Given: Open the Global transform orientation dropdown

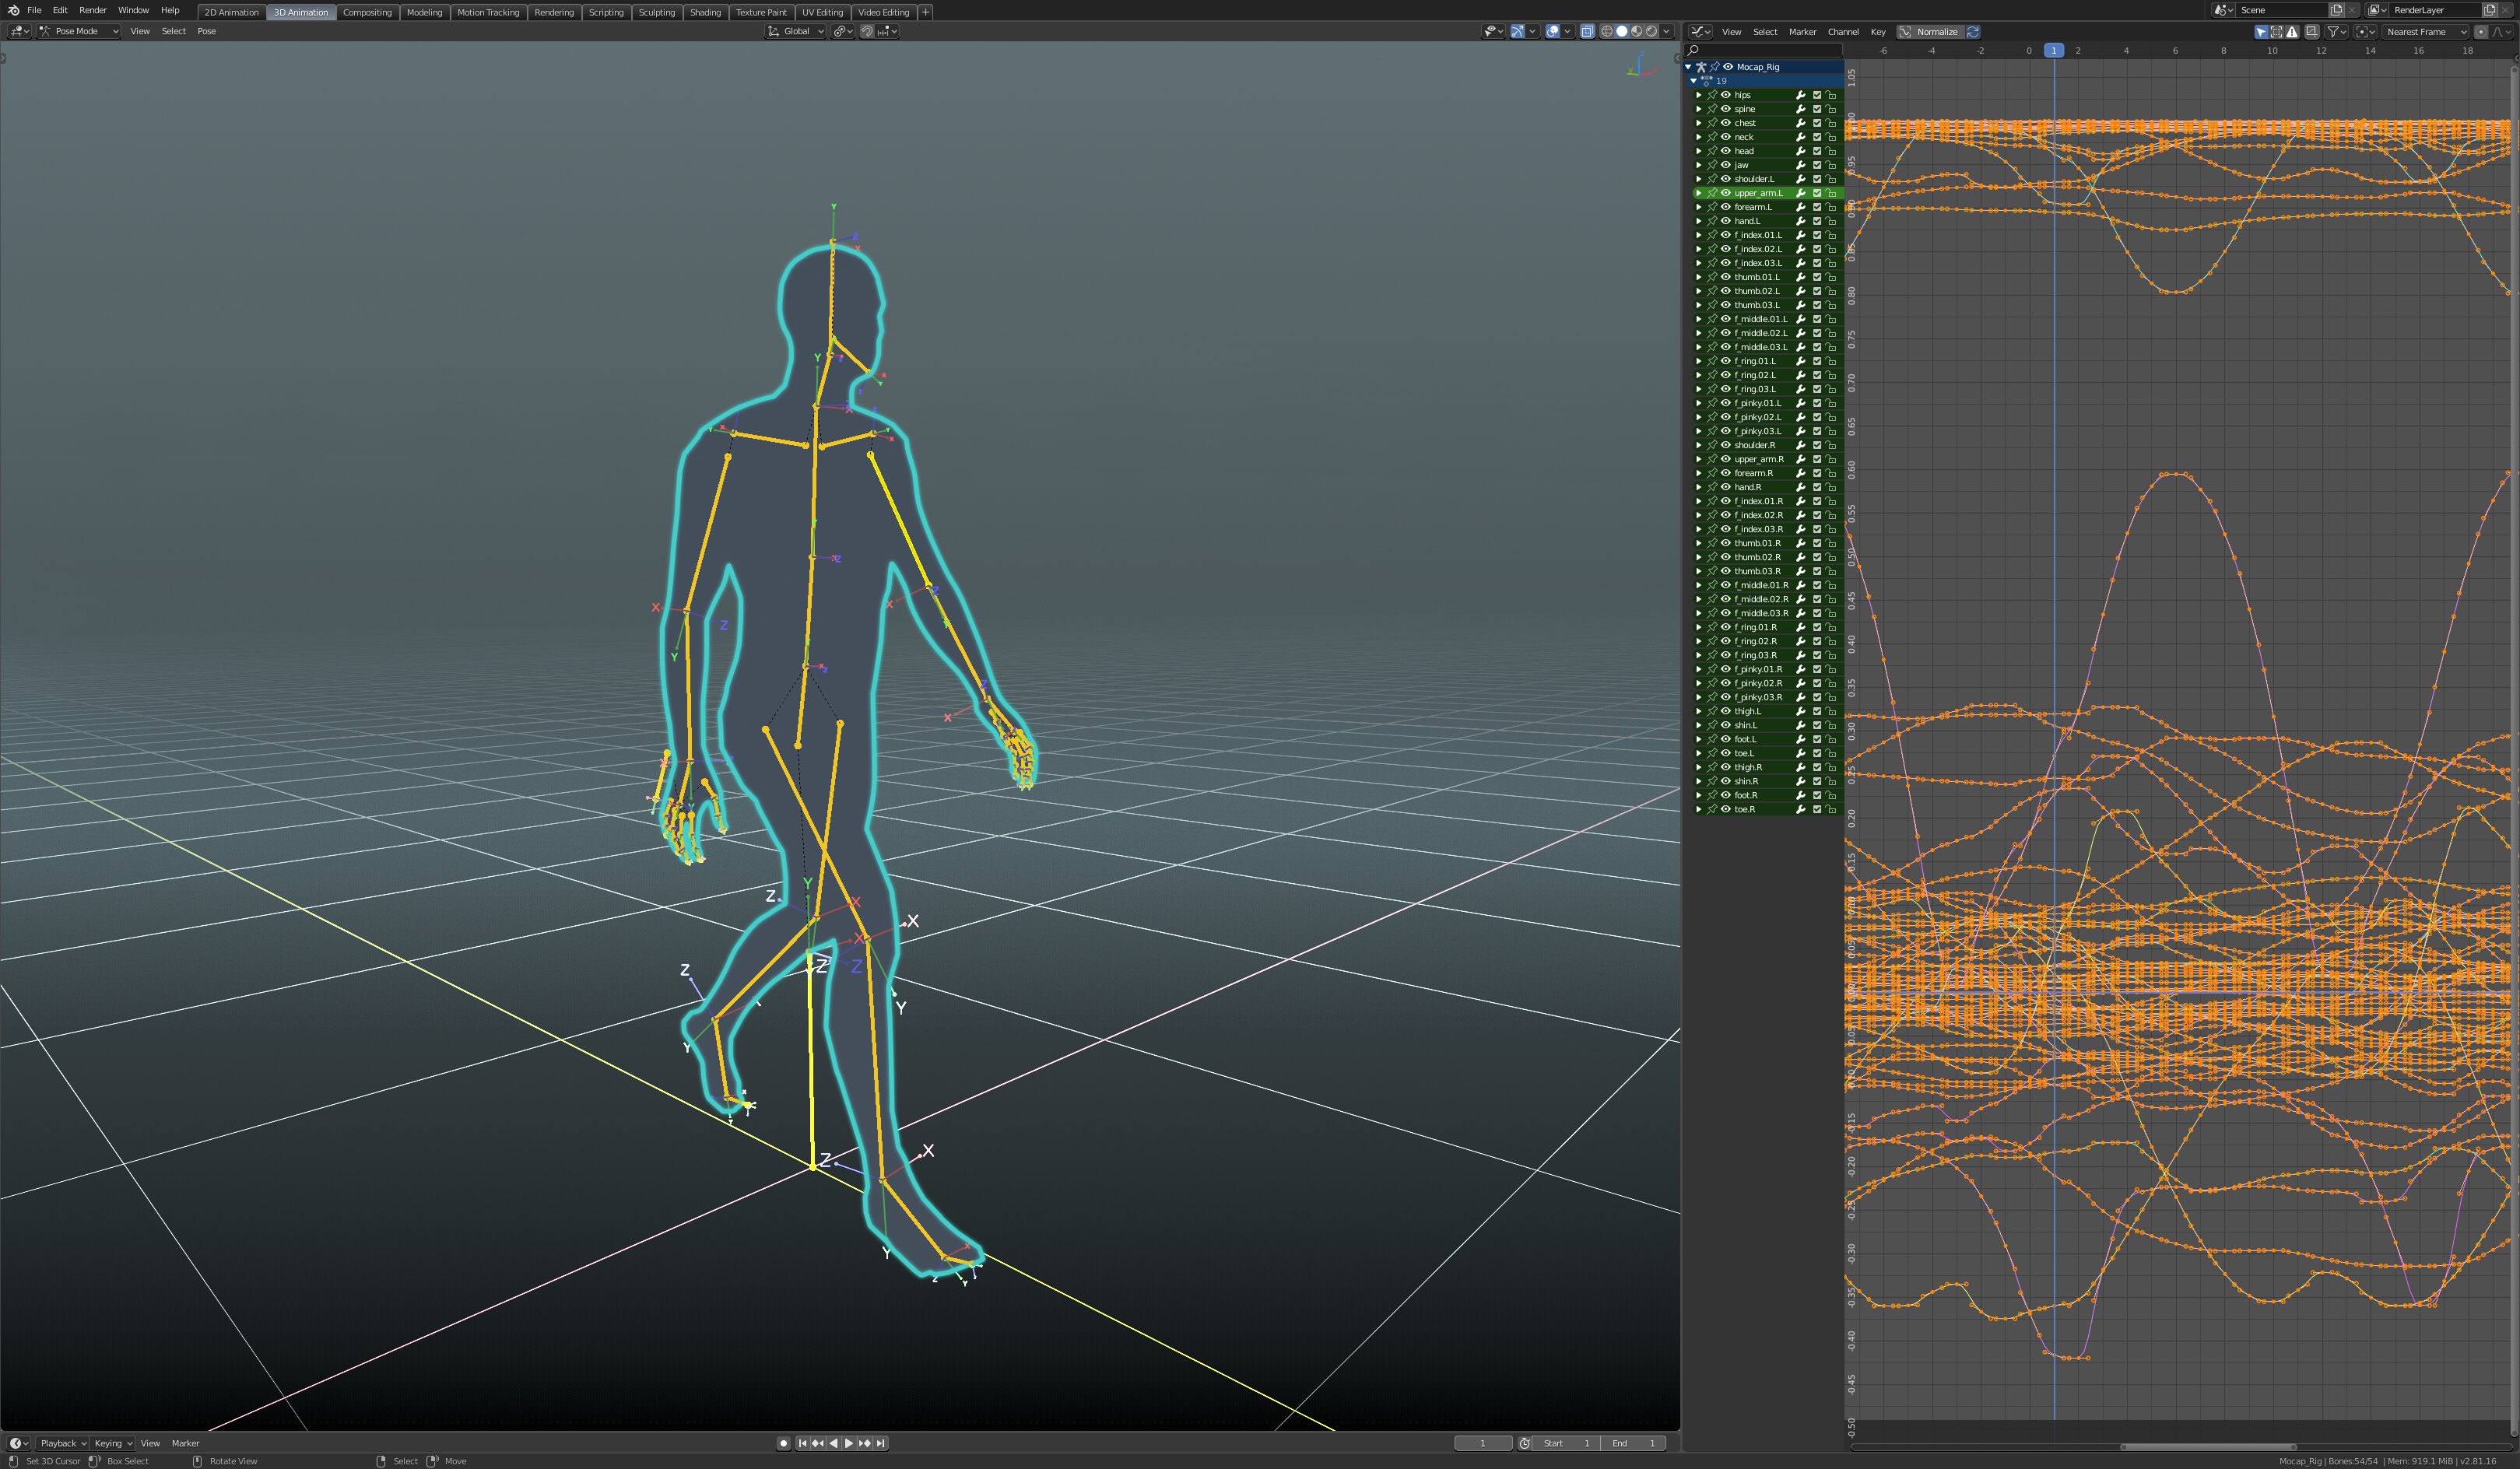Looking at the screenshot, I should pos(796,31).
